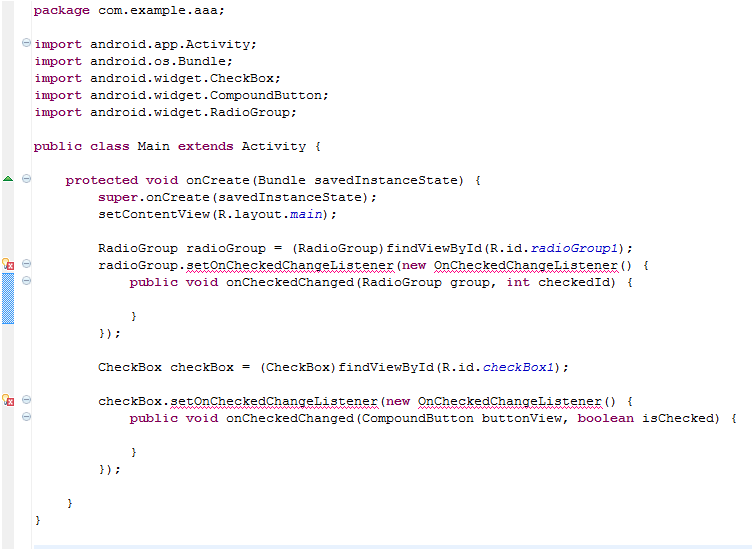Open the quick-fix error marker on the radioGroup.setOnCheckedChangeListener line
Screen dimensions: 752x549
[8, 264]
